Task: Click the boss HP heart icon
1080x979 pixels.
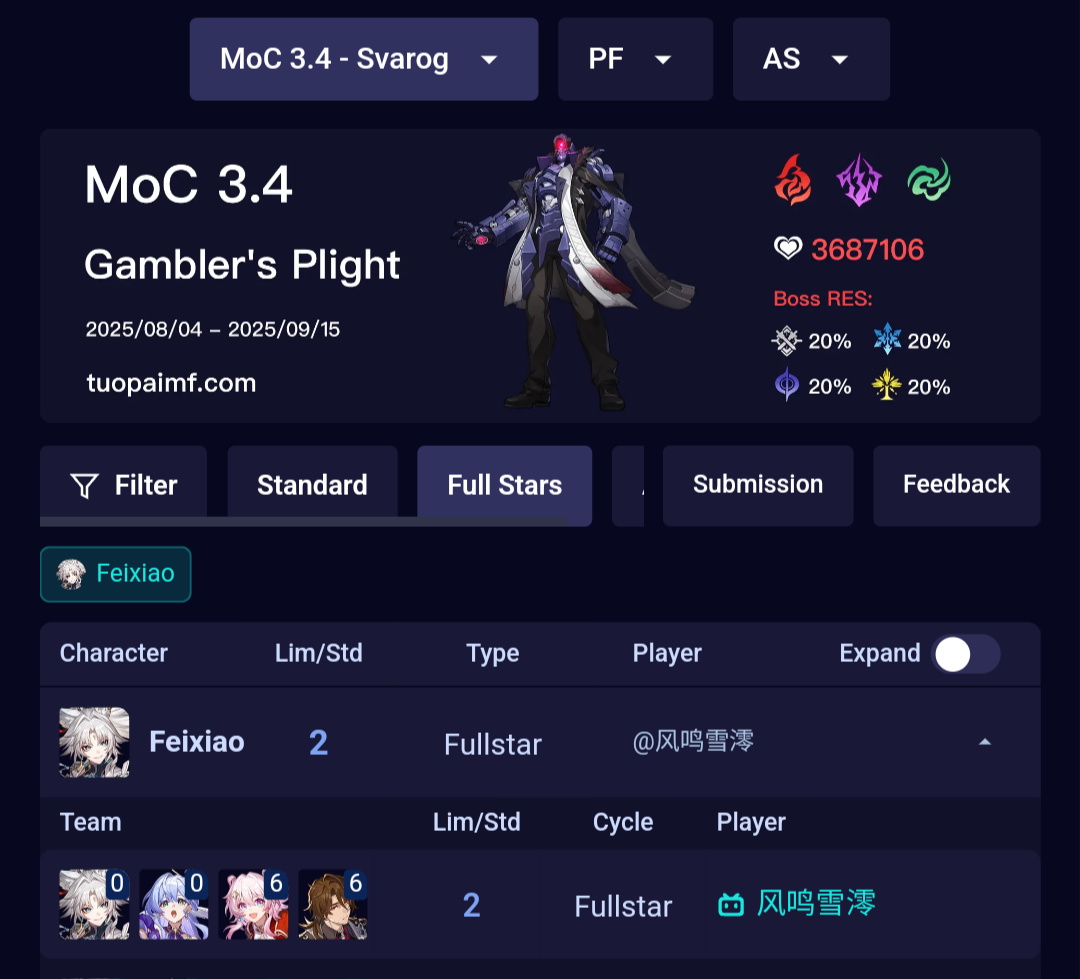Action: [x=788, y=247]
